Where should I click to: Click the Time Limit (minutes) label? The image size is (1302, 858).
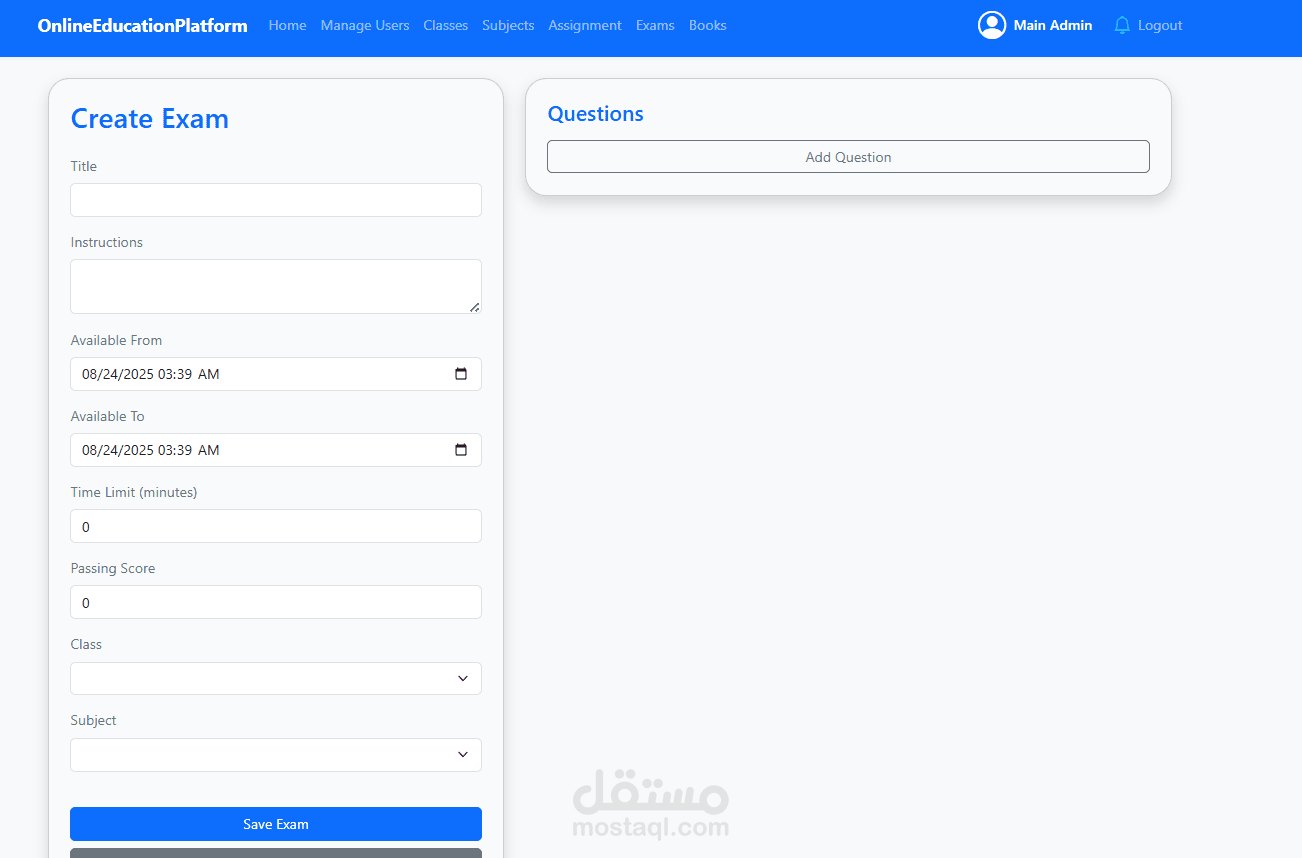point(134,492)
